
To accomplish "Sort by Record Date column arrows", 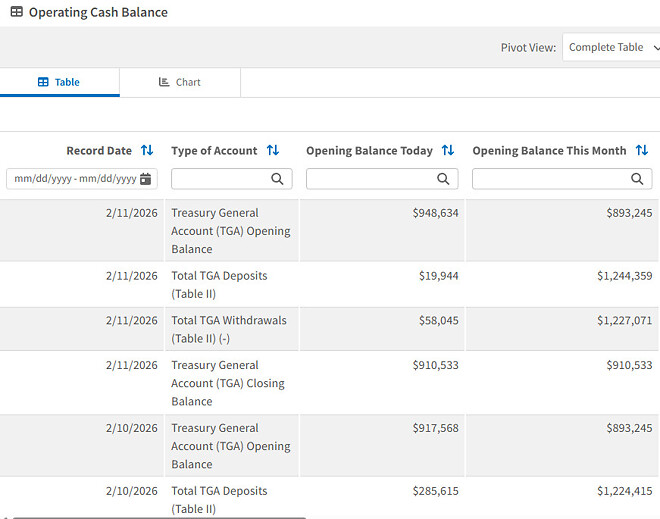I will (147, 151).
